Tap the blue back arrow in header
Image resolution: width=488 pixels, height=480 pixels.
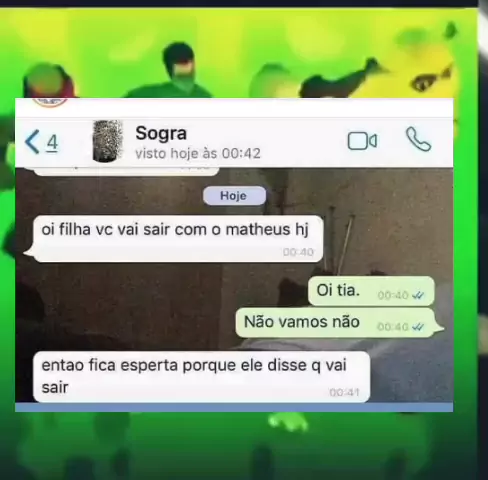(32, 142)
